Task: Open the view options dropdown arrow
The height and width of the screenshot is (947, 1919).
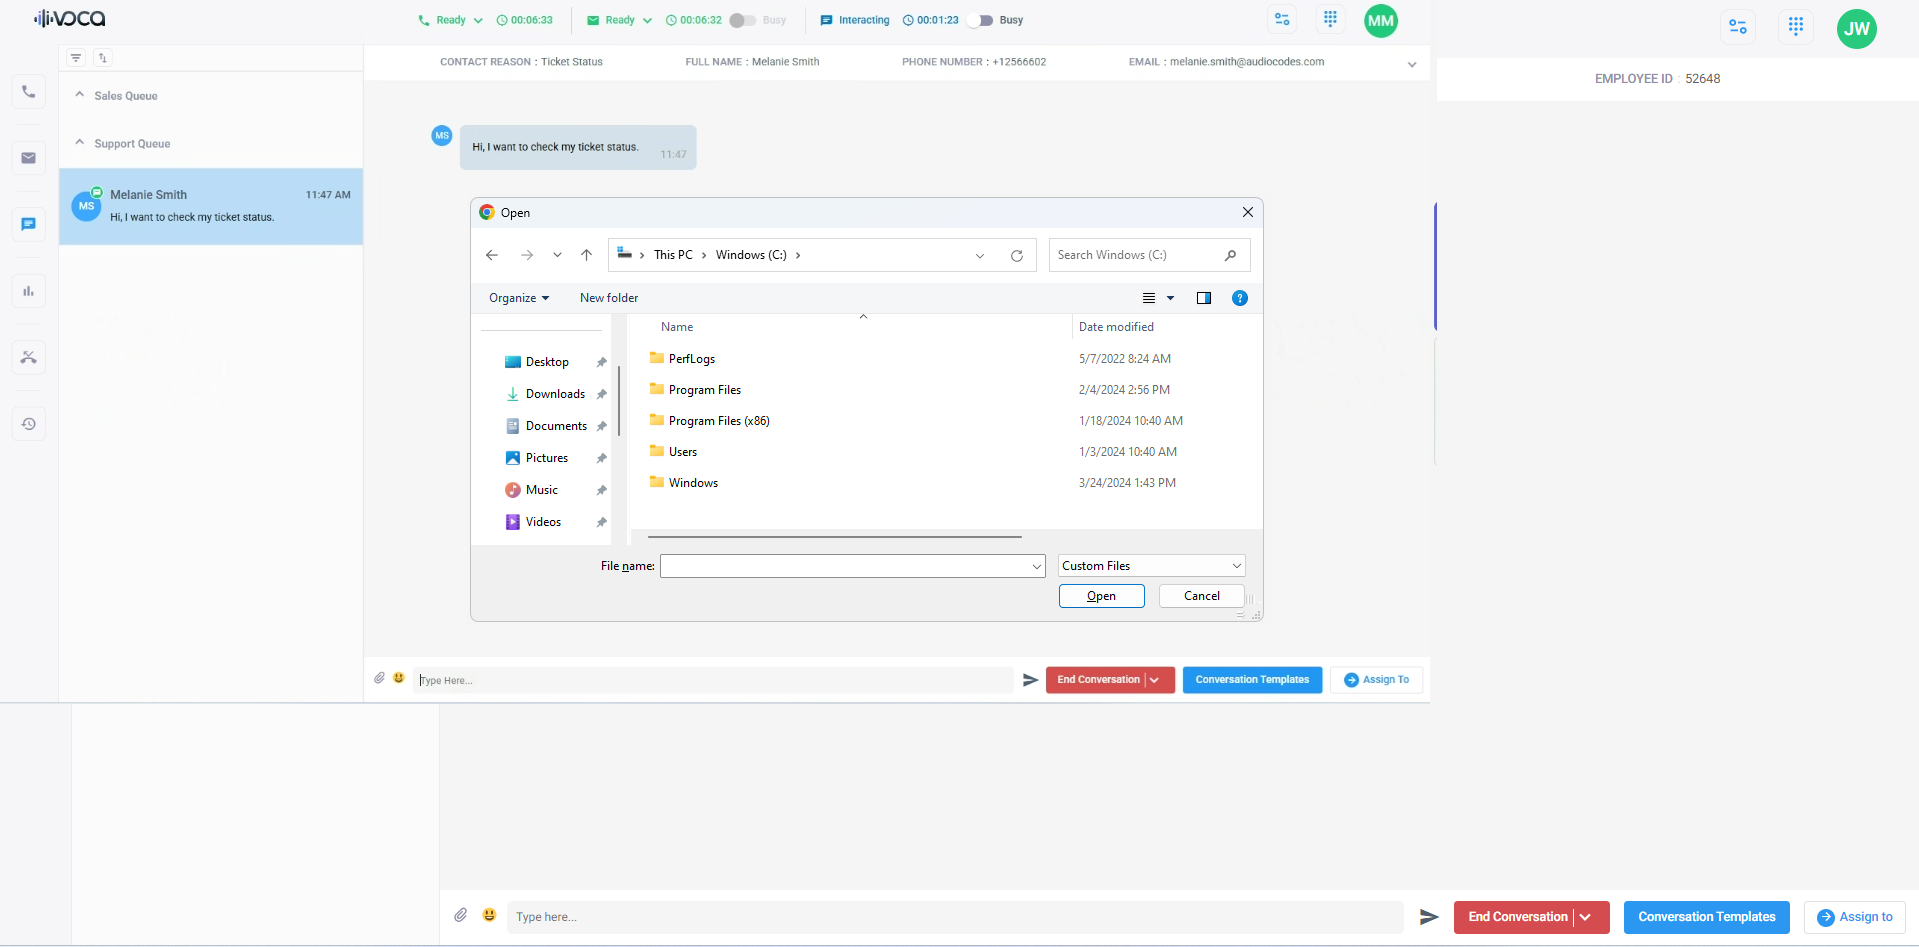Action: click(1171, 298)
